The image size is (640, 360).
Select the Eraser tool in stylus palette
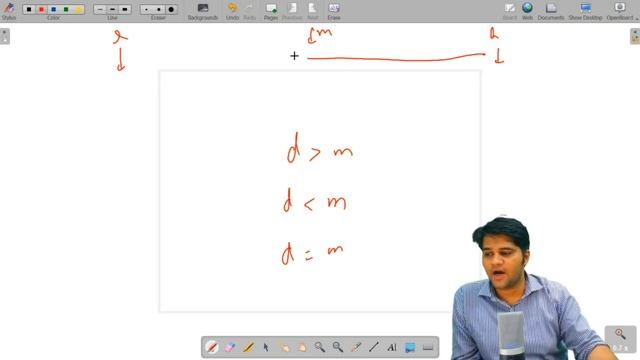click(x=230, y=347)
